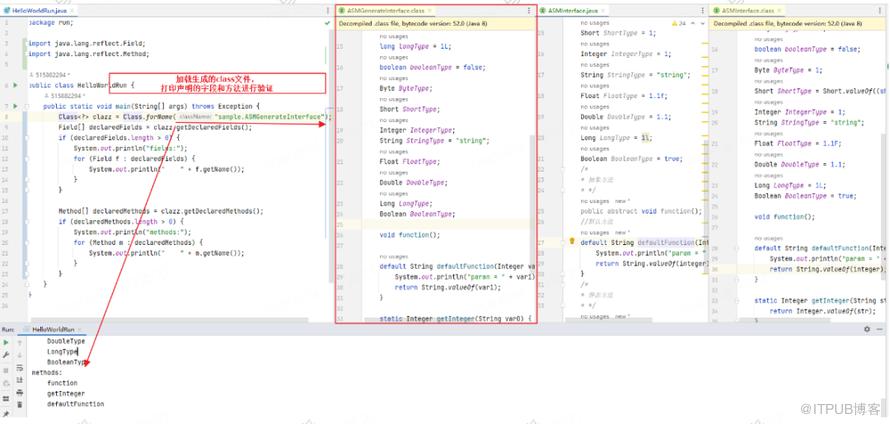This screenshot has width=890, height=424.
Task: Click run gutter arrow beside main method
Action: [15, 106]
